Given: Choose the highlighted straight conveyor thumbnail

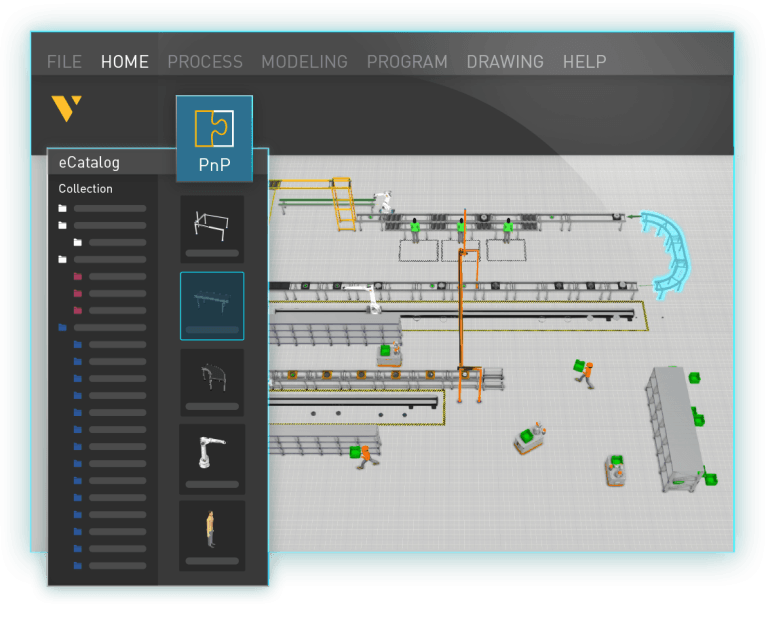Looking at the screenshot, I should pos(212,302).
